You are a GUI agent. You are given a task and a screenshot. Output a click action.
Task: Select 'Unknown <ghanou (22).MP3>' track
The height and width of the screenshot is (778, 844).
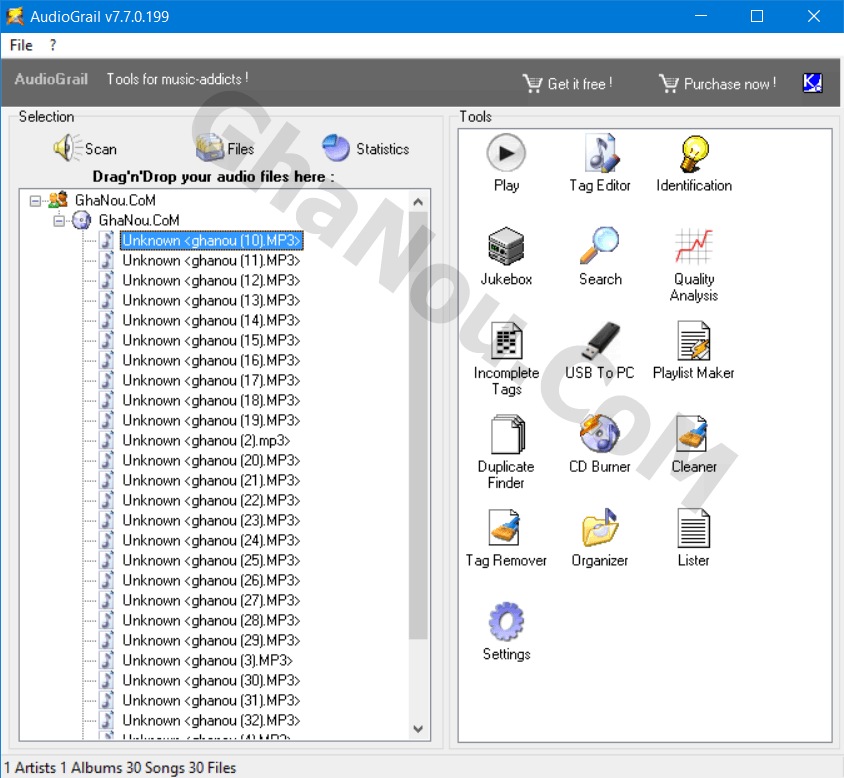coord(211,500)
